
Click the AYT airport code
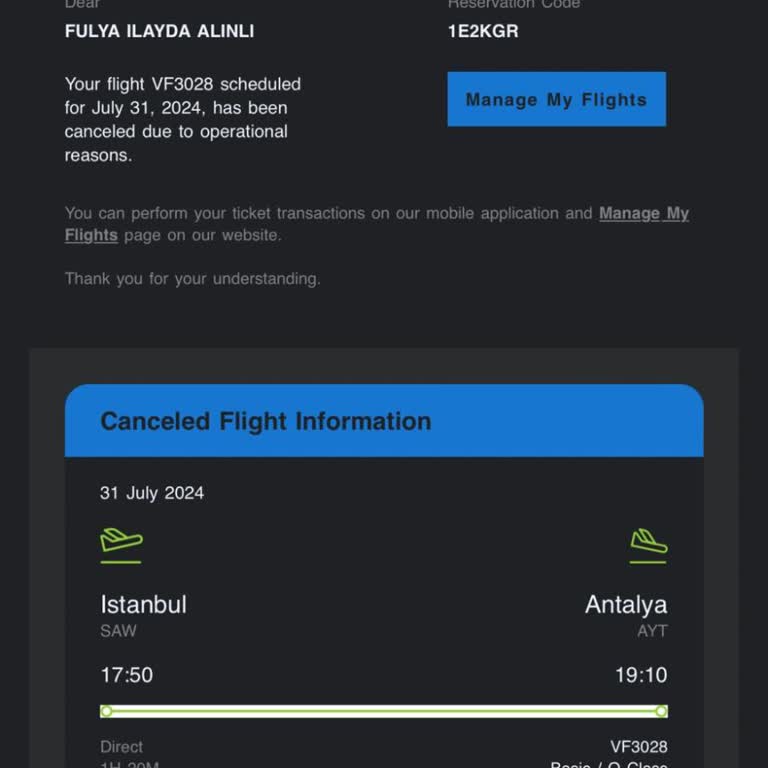652,631
